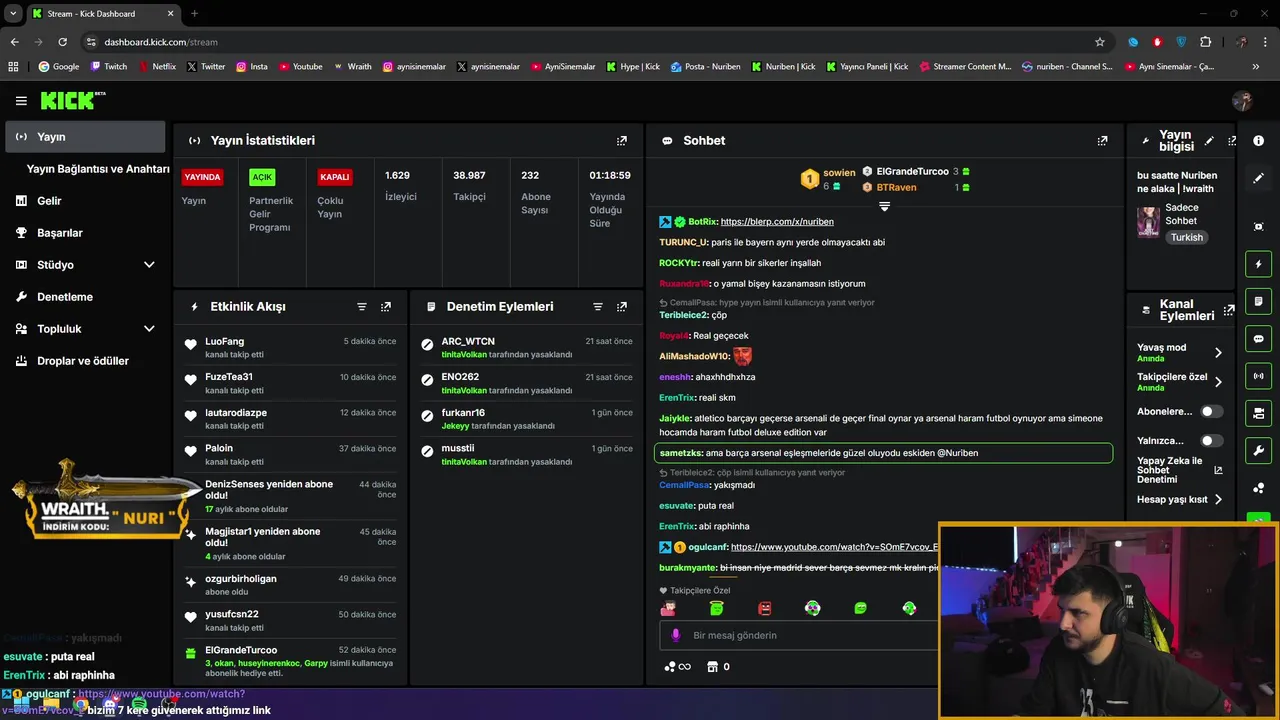Open Droplar ve ödüller page
The image size is (1280, 720).
click(x=85, y=361)
